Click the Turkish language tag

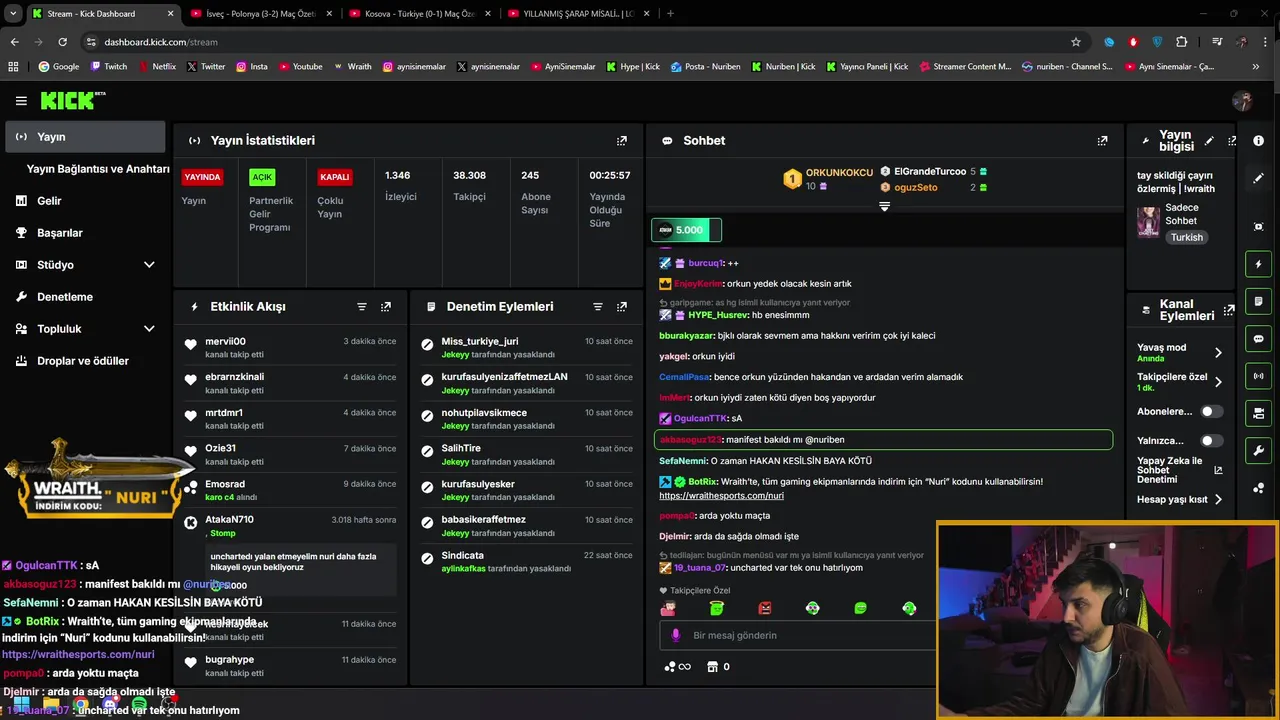1187,238
